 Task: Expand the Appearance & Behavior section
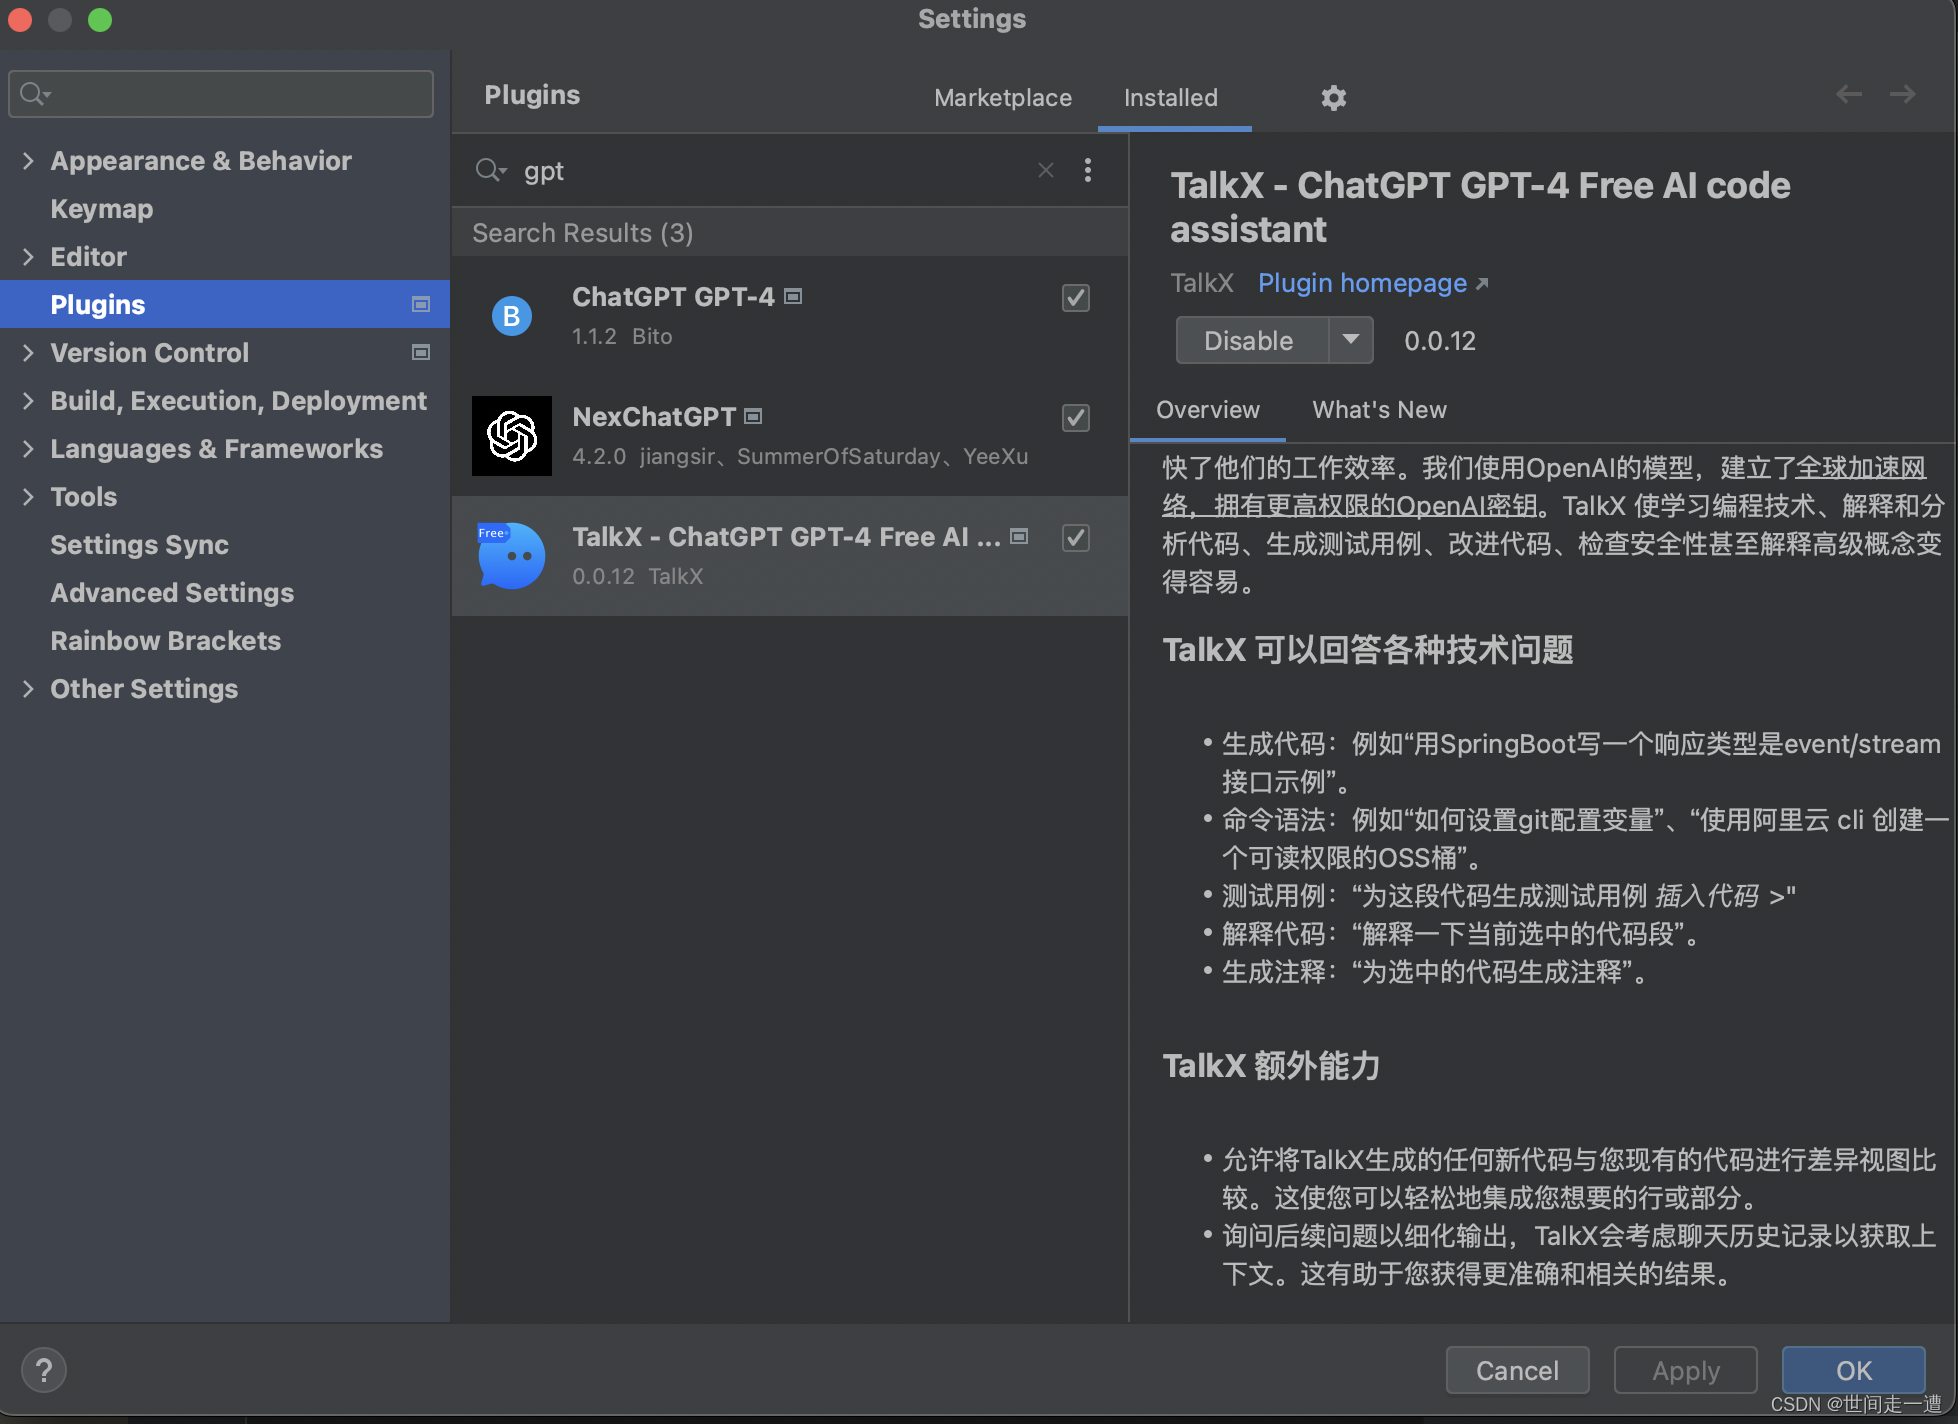tap(27, 158)
